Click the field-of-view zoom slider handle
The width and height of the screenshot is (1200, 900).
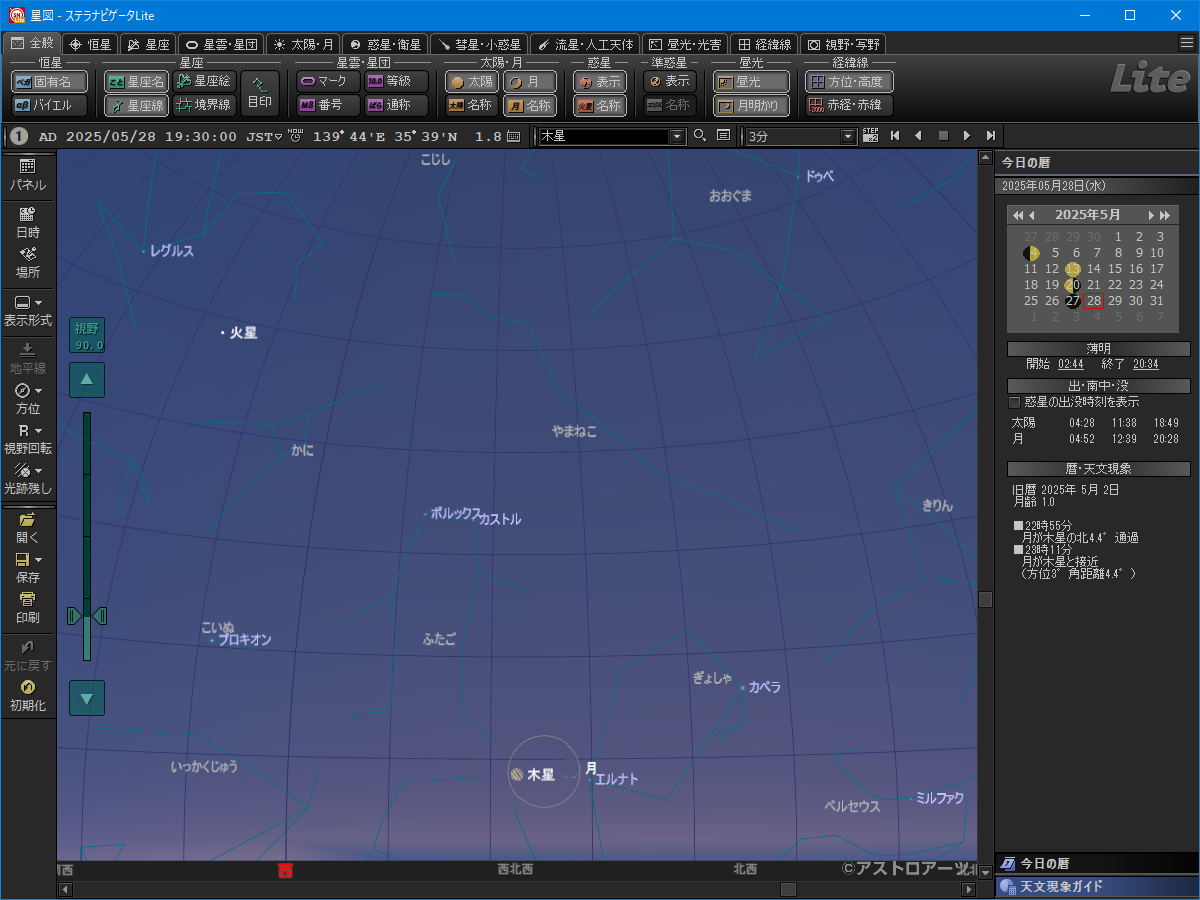[87, 616]
